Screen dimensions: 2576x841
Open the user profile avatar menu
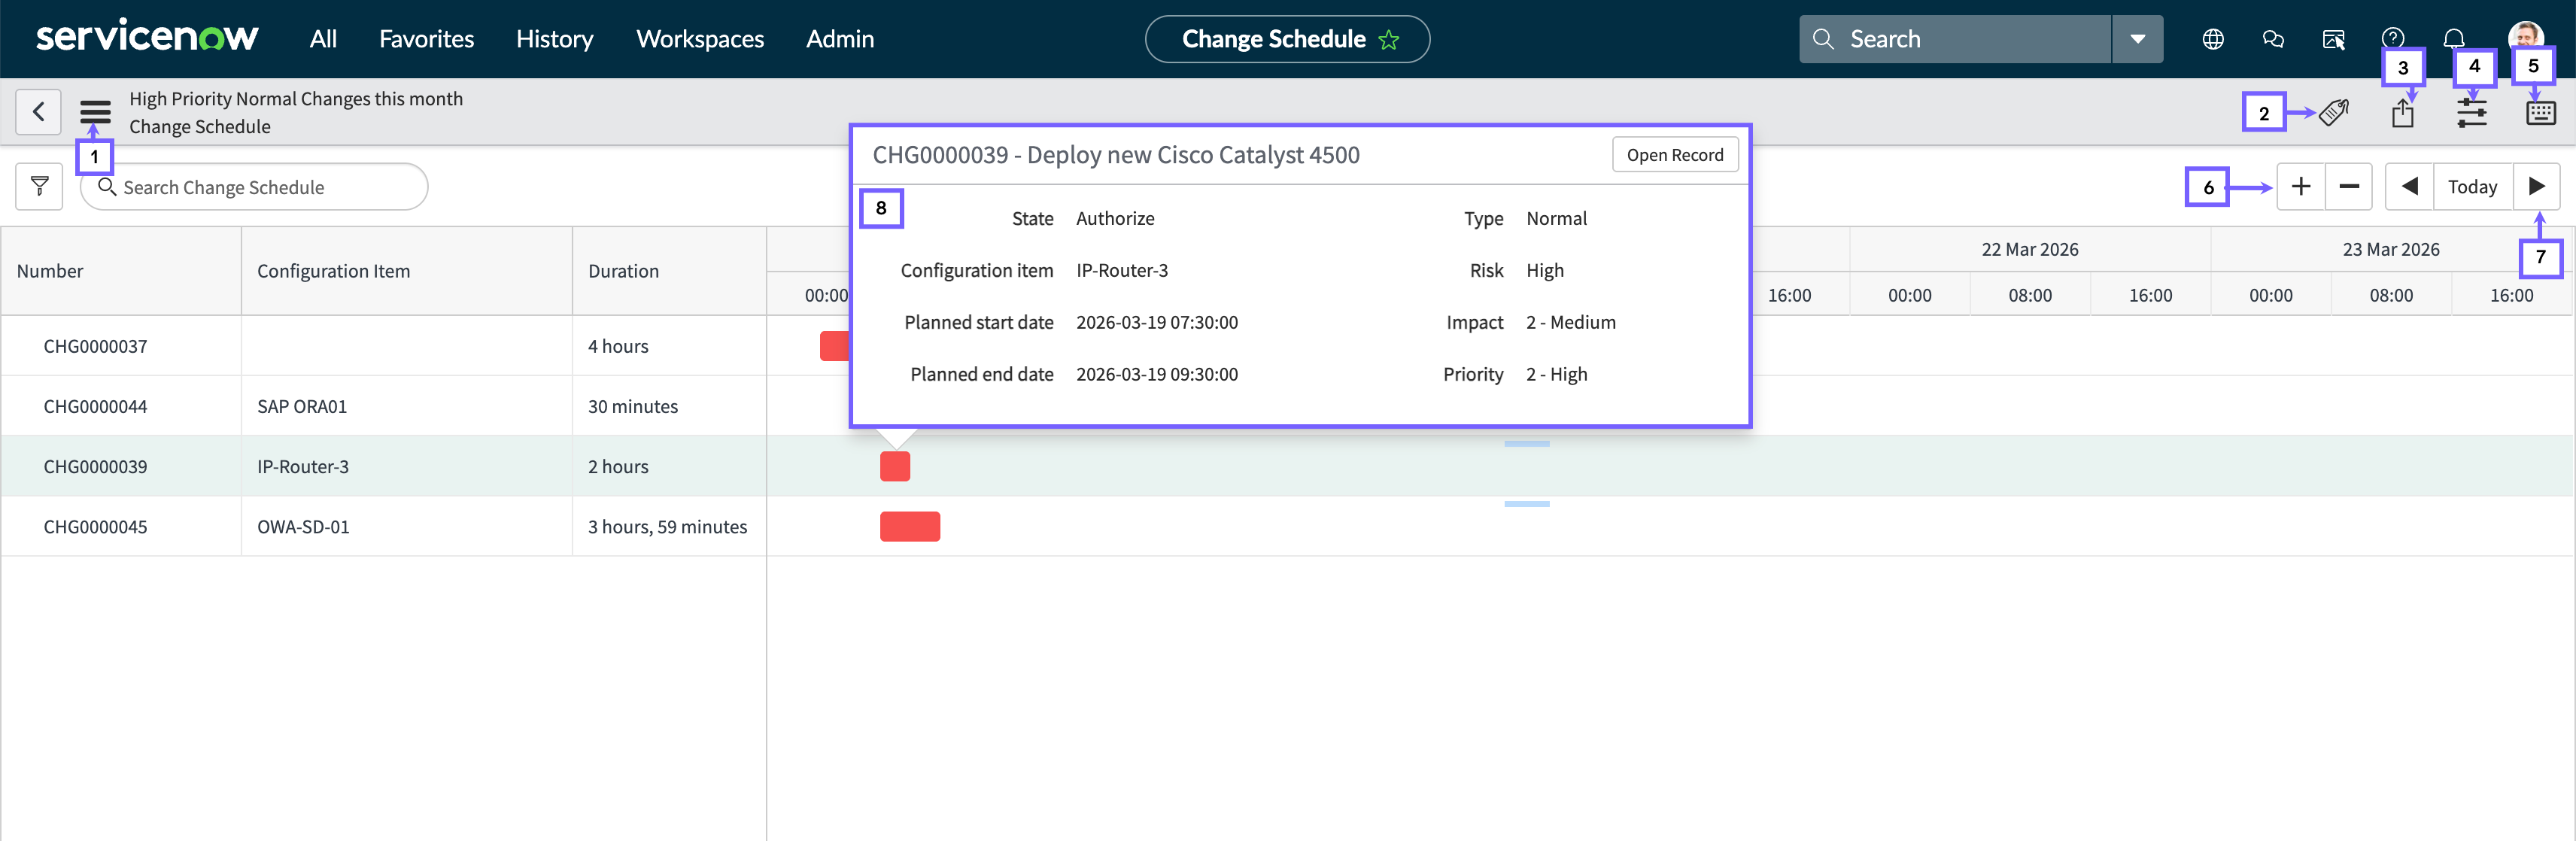2526,38
